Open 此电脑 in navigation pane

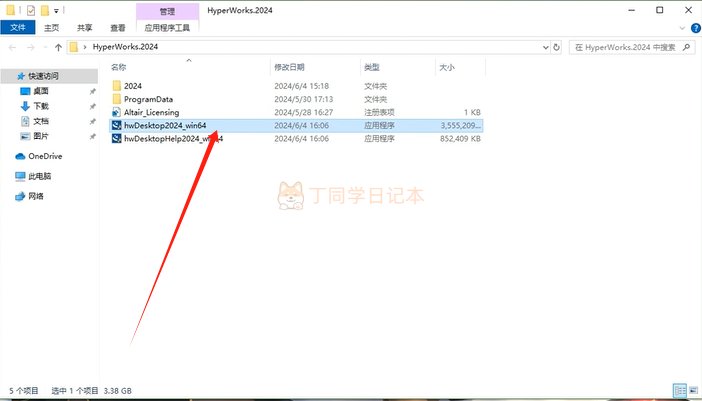(39, 176)
